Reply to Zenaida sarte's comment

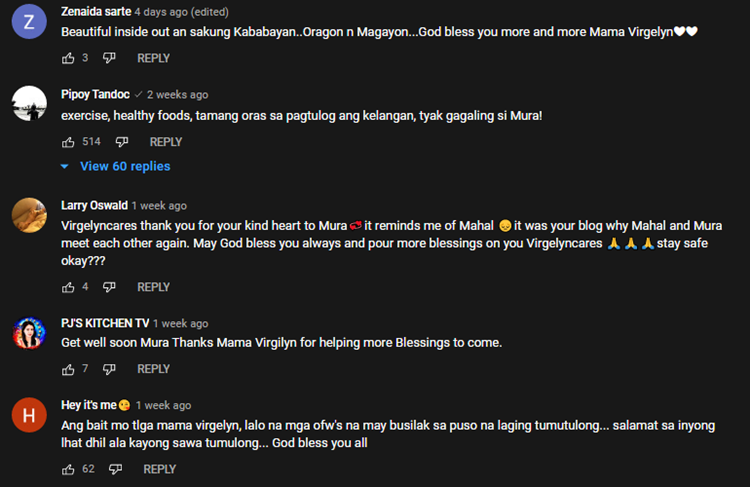154,58
